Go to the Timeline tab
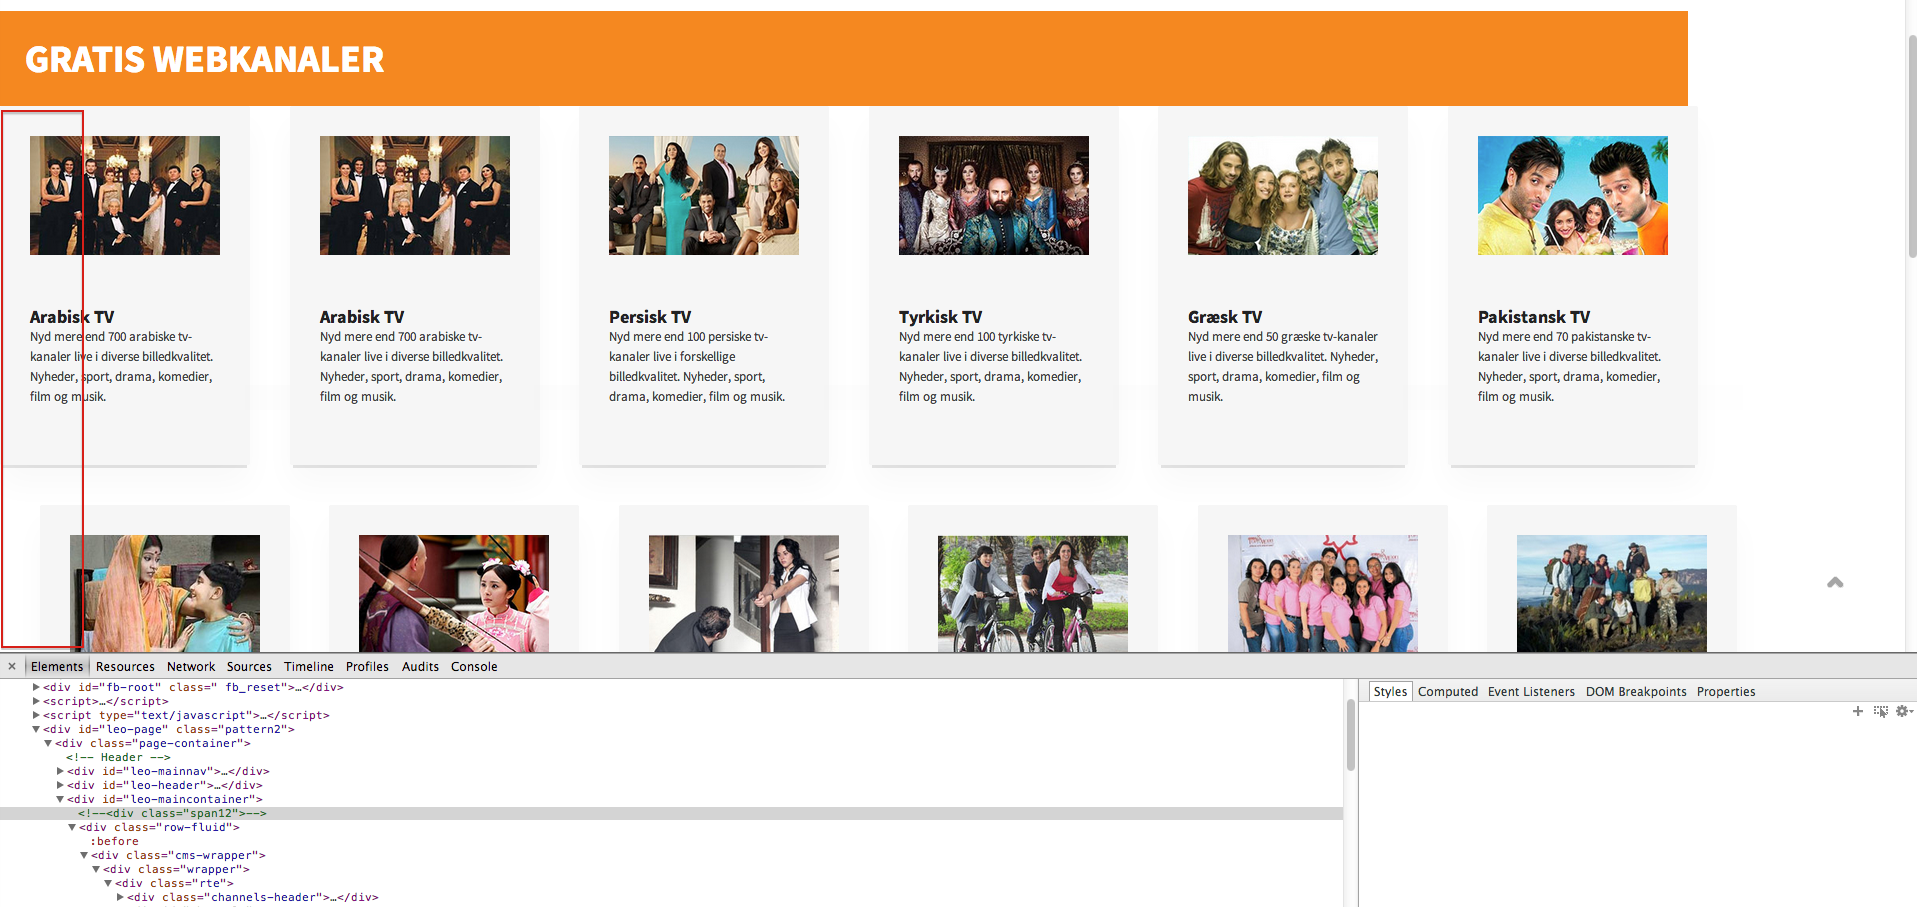The image size is (1917, 907). [309, 666]
